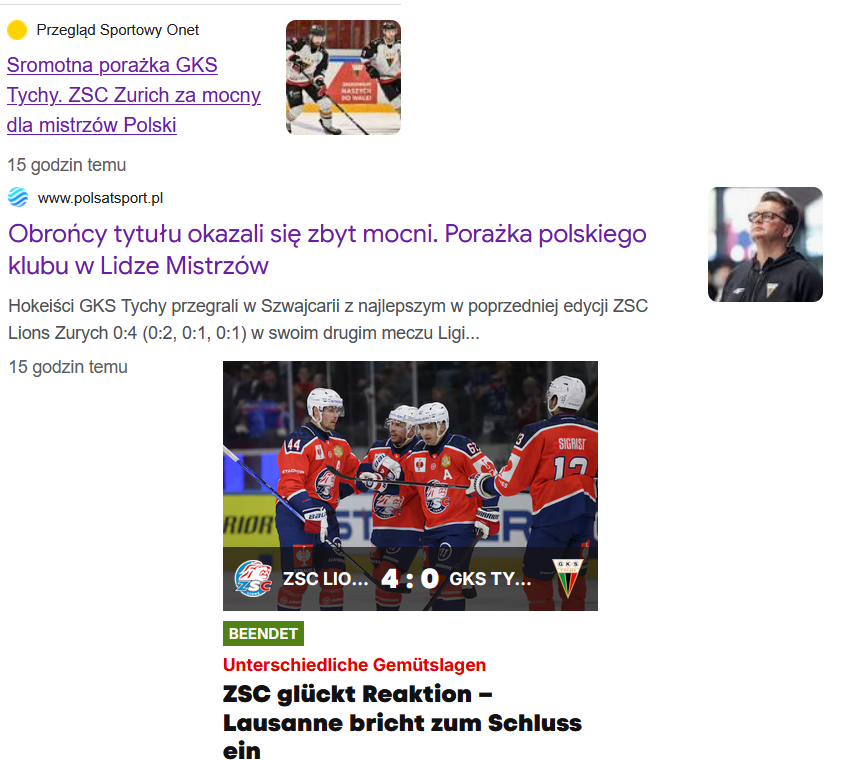Open 'Obrońcy tytułu okazali się zbyt mocni' headline
The image size is (854, 760).
pyautogui.click(x=327, y=250)
